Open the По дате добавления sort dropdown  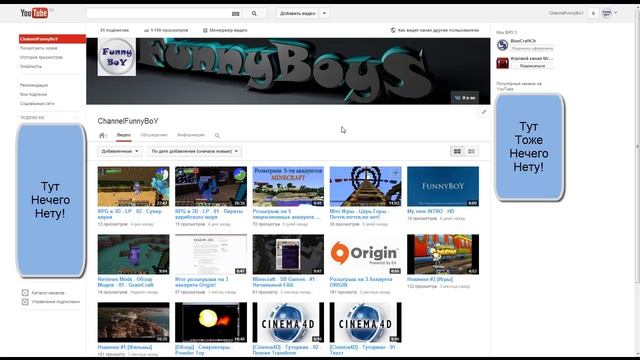pos(195,151)
